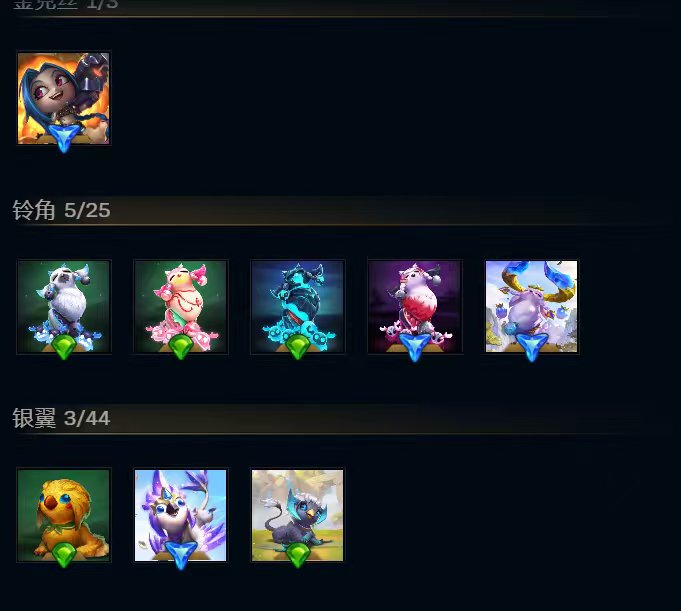Image resolution: width=681 pixels, height=611 pixels.
Task: Click blue star gem on golden-horned 铃角
Action: (532, 347)
